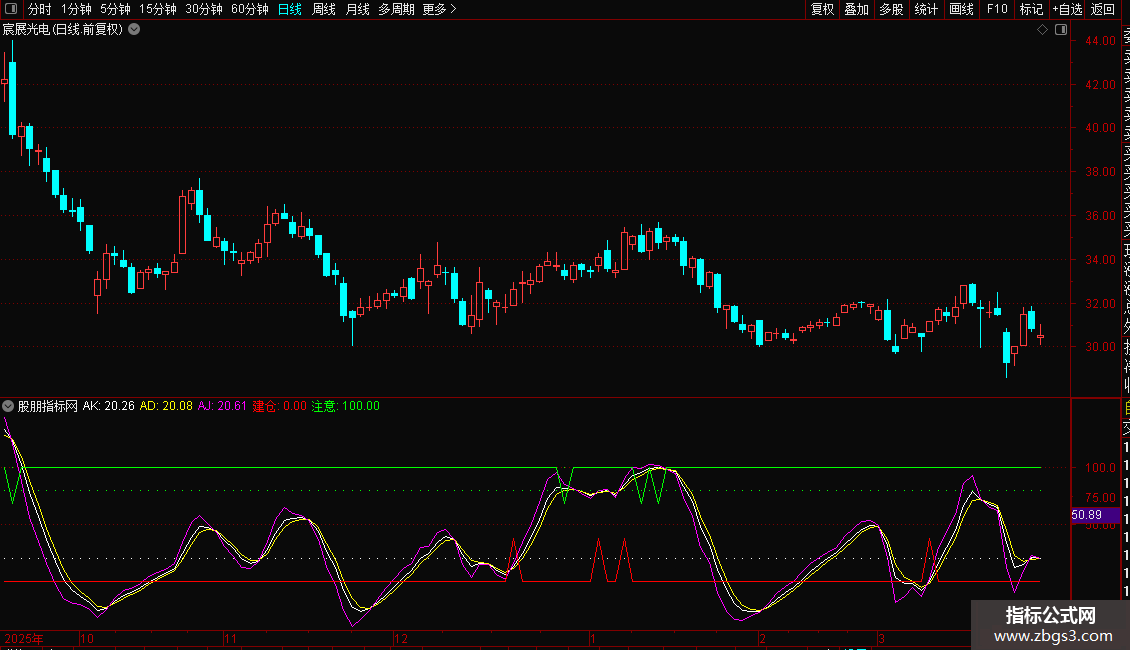Toggle the right side panel icon near 44.00

(x=1061, y=30)
